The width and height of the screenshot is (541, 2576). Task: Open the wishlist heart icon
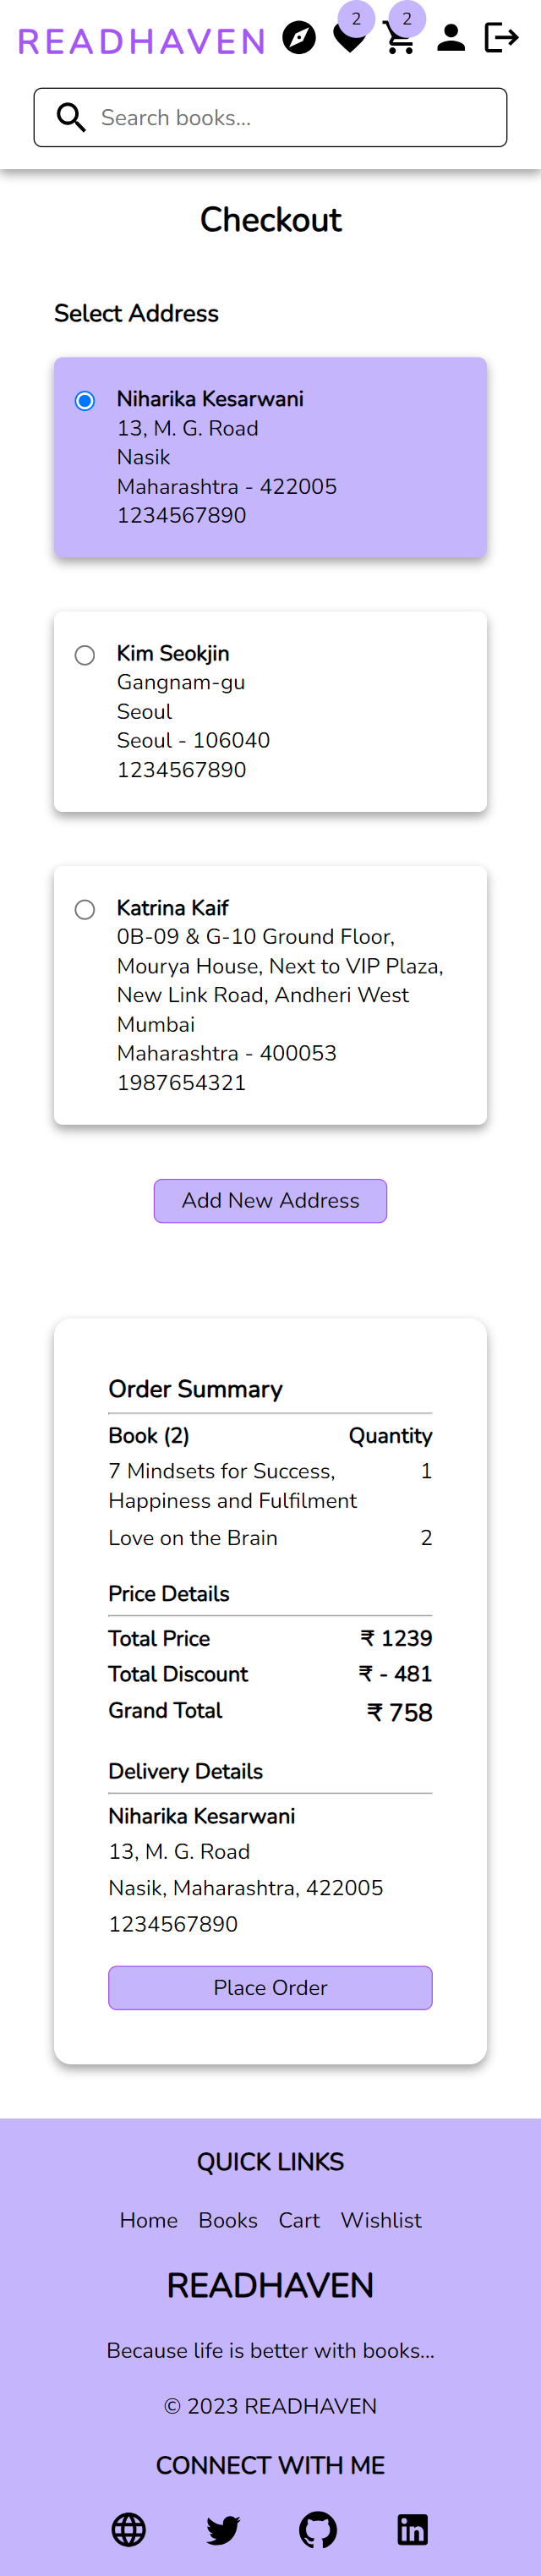(x=349, y=40)
